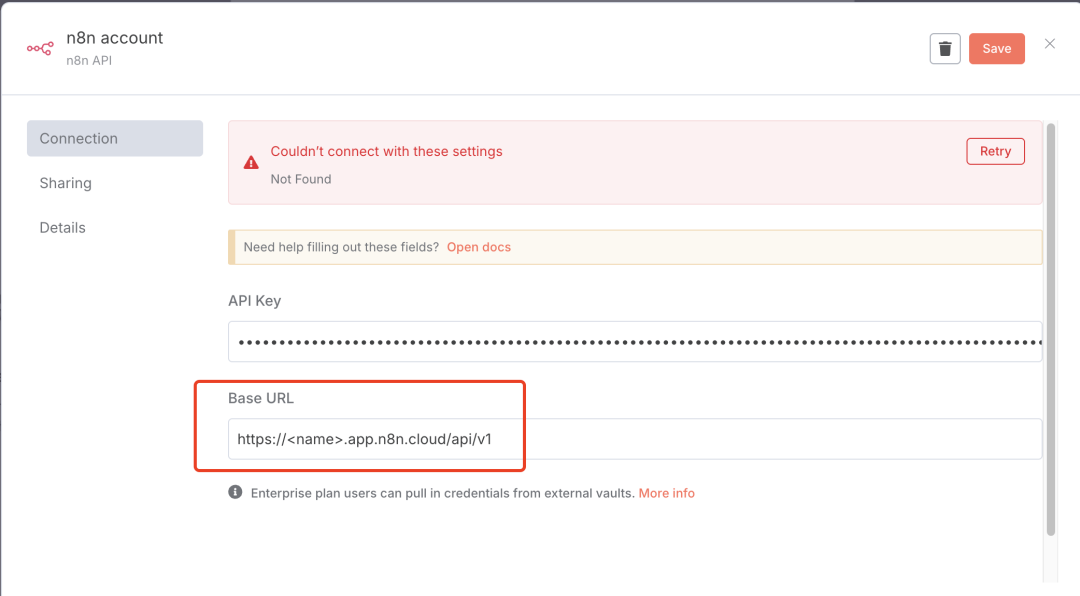Viewport: 1080px width, 596px height.
Task: Switch to the Sharing tab
Action: (x=65, y=183)
